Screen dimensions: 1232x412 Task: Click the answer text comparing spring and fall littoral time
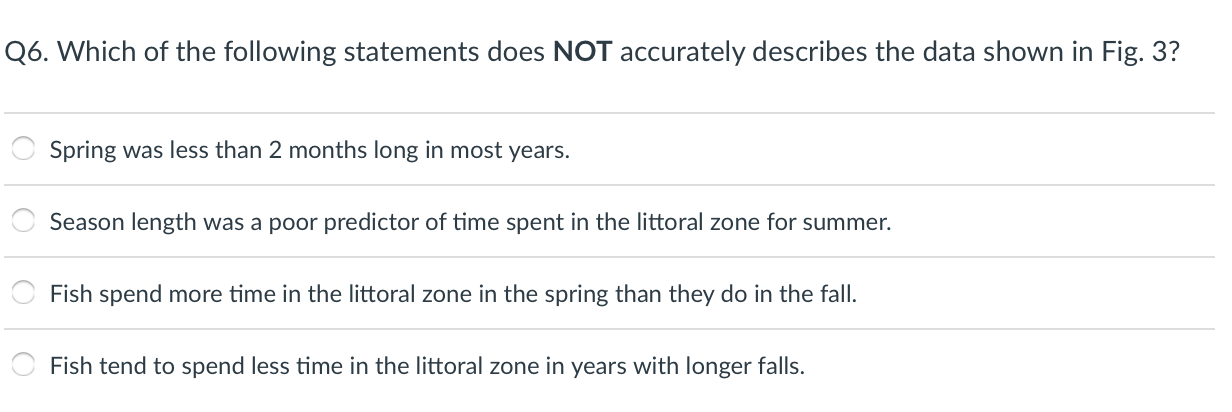tap(453, 295)
